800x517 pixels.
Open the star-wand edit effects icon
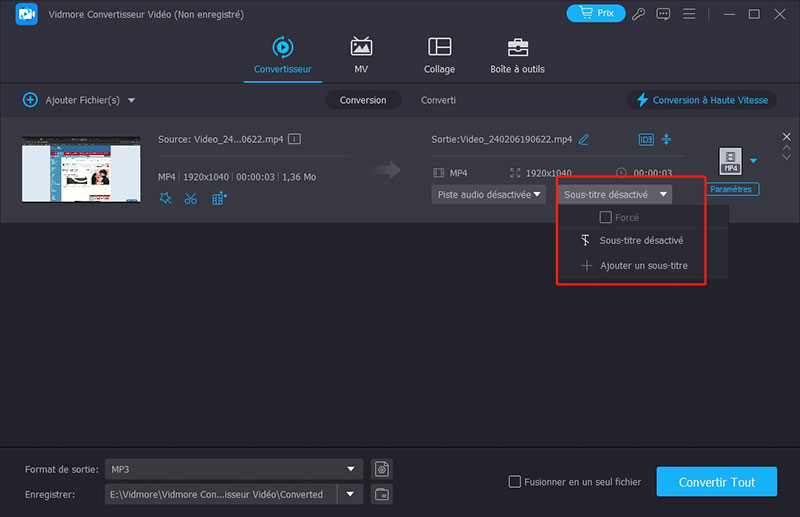point(165,198)
